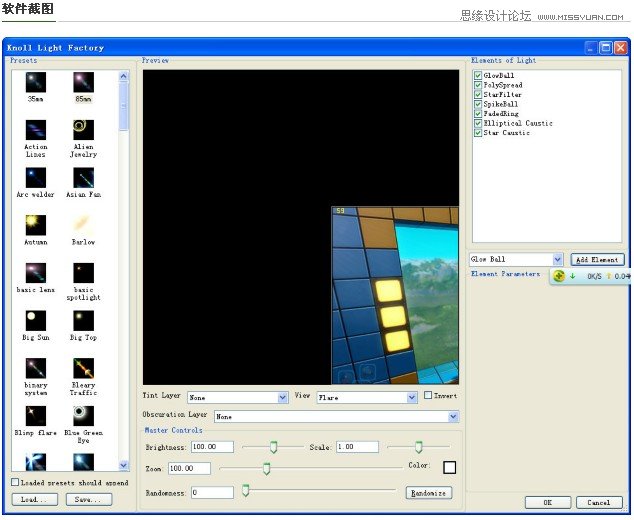Select the 35mm preset thumbnail

coord(36,82)
